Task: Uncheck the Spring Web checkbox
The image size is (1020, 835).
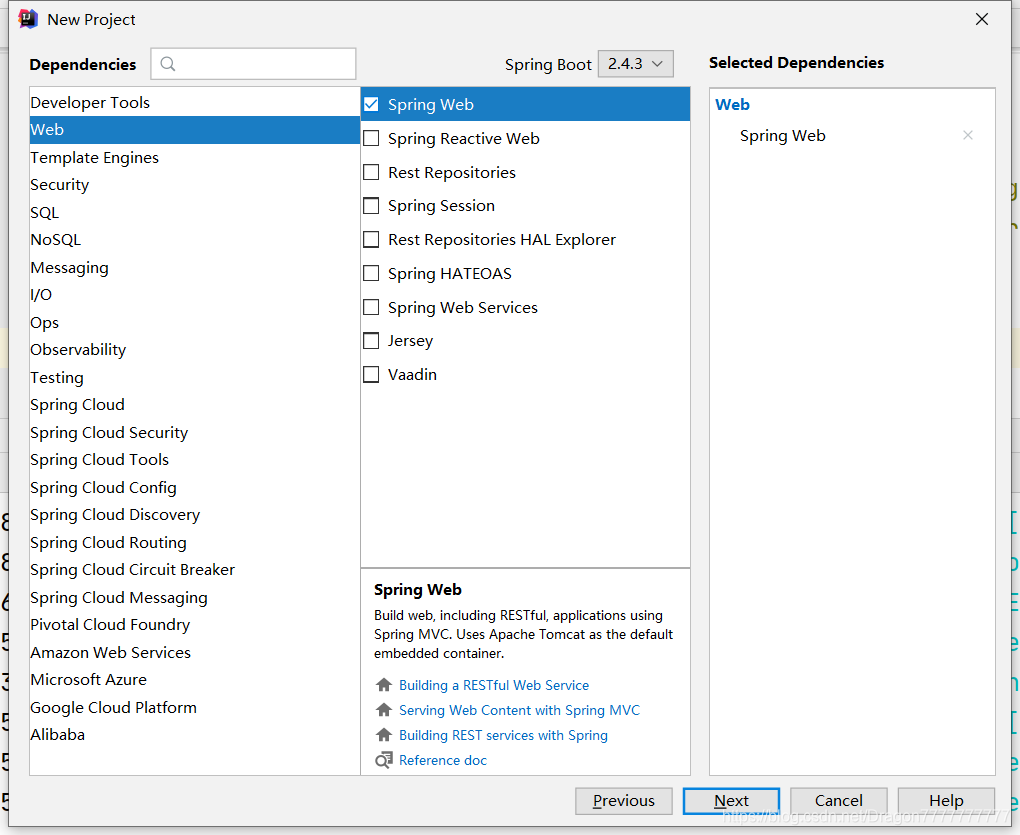Action: pyautogui.click(x=371, y=104)
